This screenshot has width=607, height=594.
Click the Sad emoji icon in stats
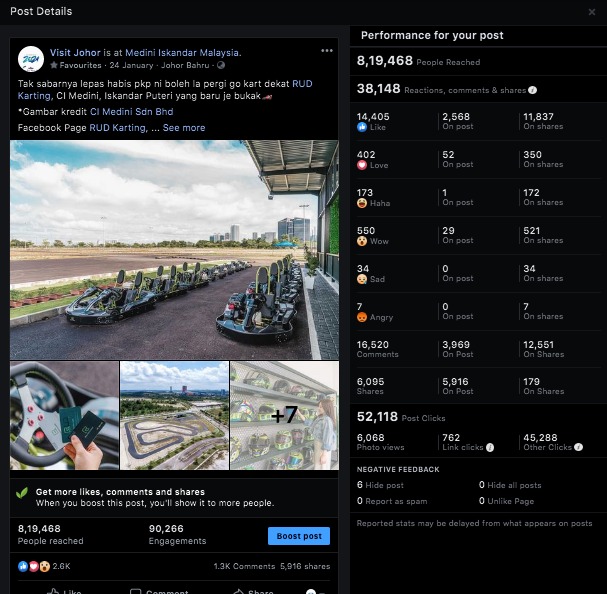[362, 279]
